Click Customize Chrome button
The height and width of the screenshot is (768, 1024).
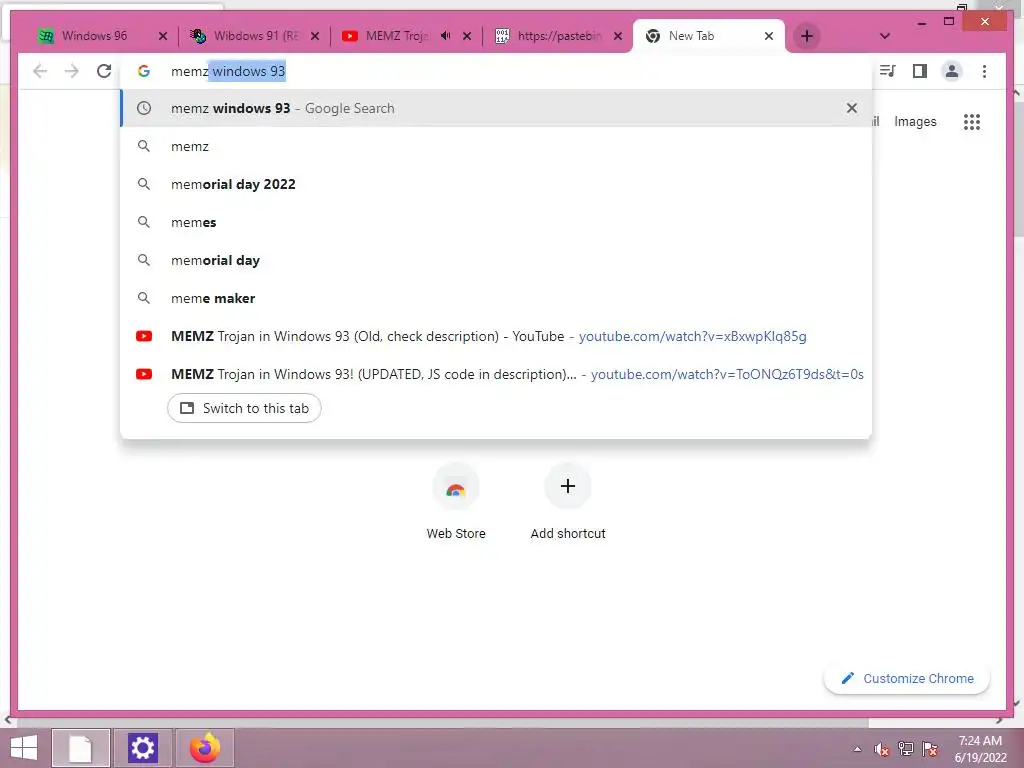[x=907, y=679]
